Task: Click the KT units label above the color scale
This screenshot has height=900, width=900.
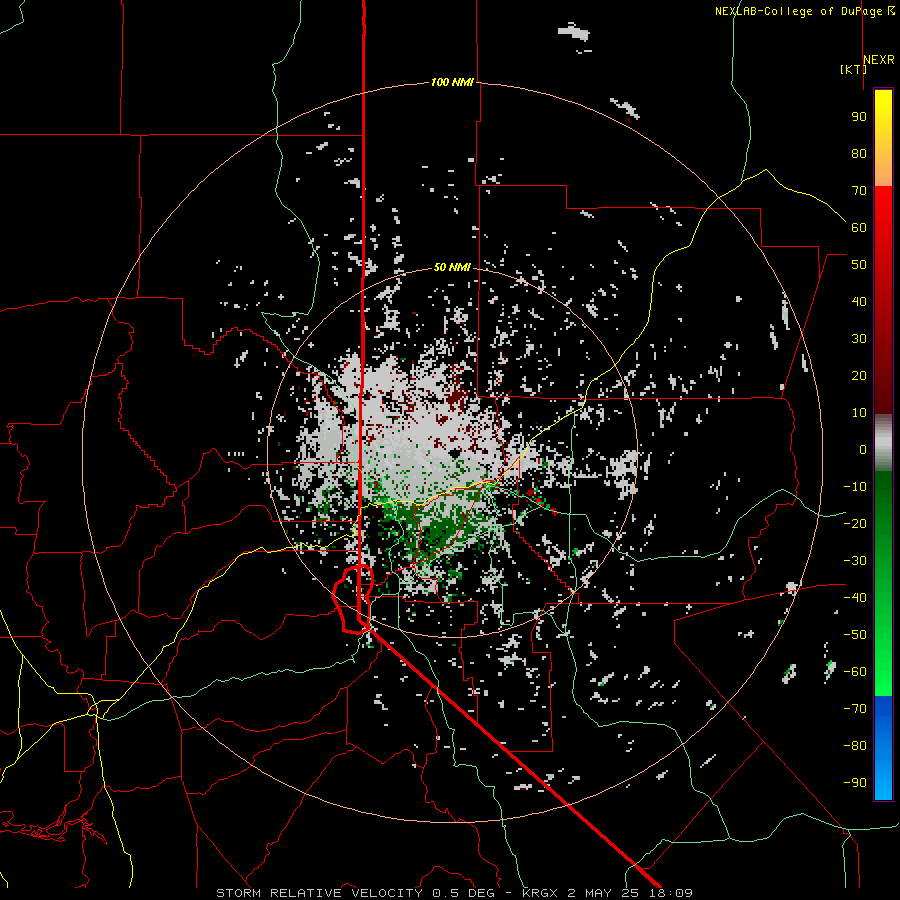Action: click(x=854, y=69)
